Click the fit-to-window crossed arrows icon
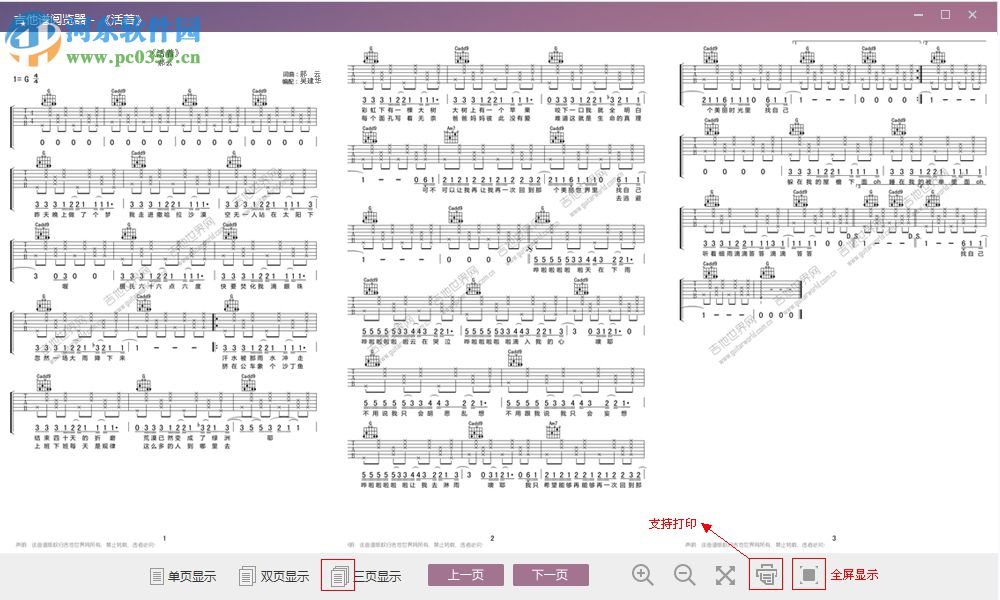 pyautogui.click(x=725, y=575)
